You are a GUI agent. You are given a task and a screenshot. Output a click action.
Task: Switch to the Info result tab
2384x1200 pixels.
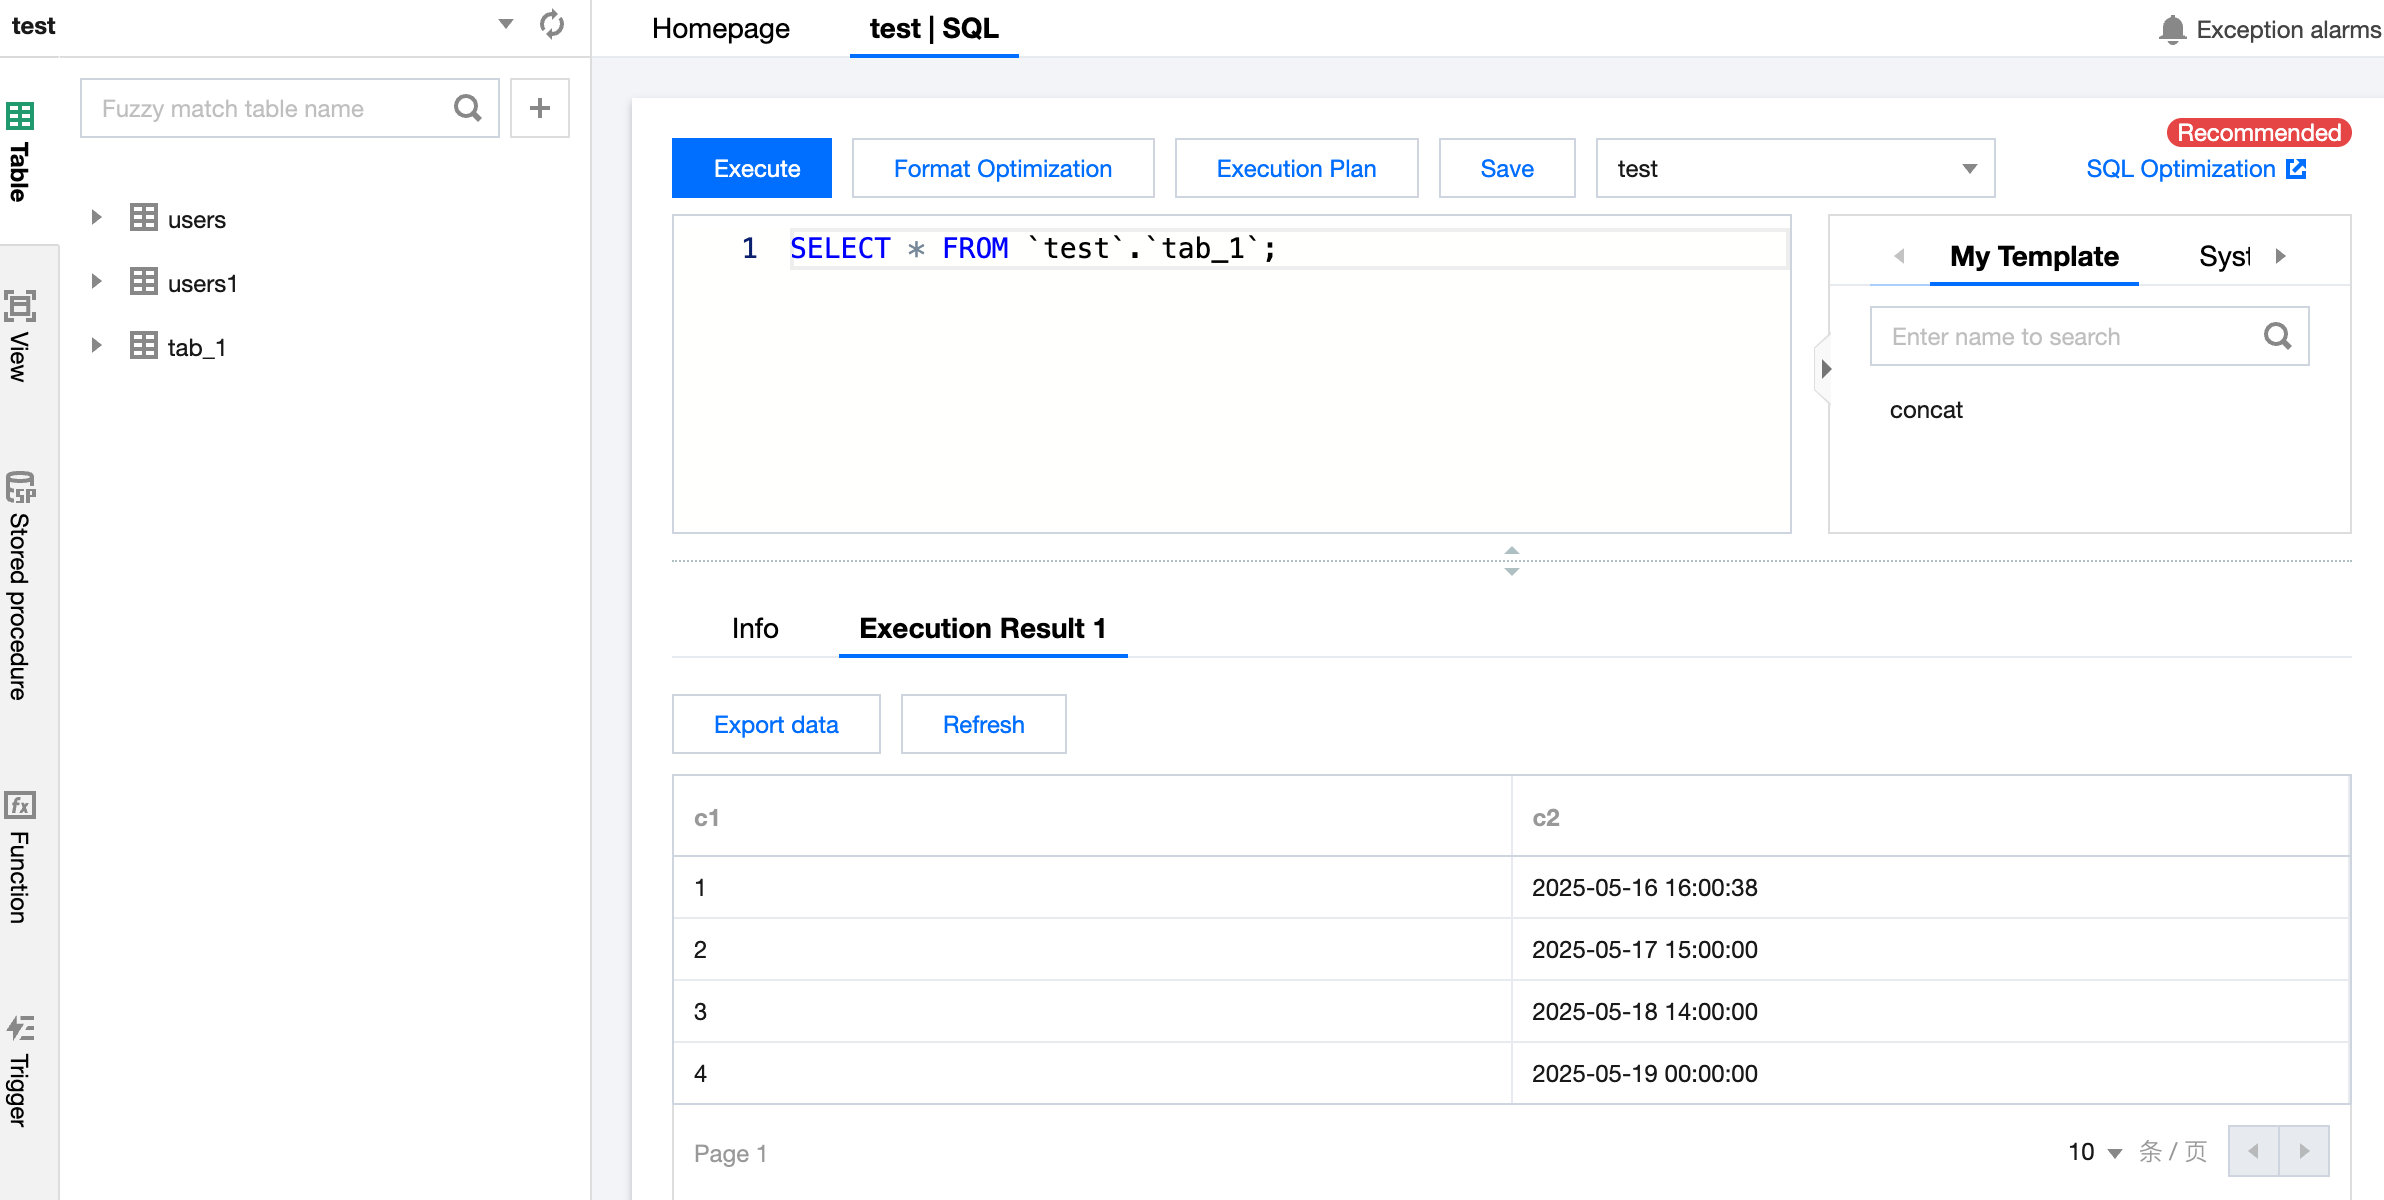click(x=754, y=628)
